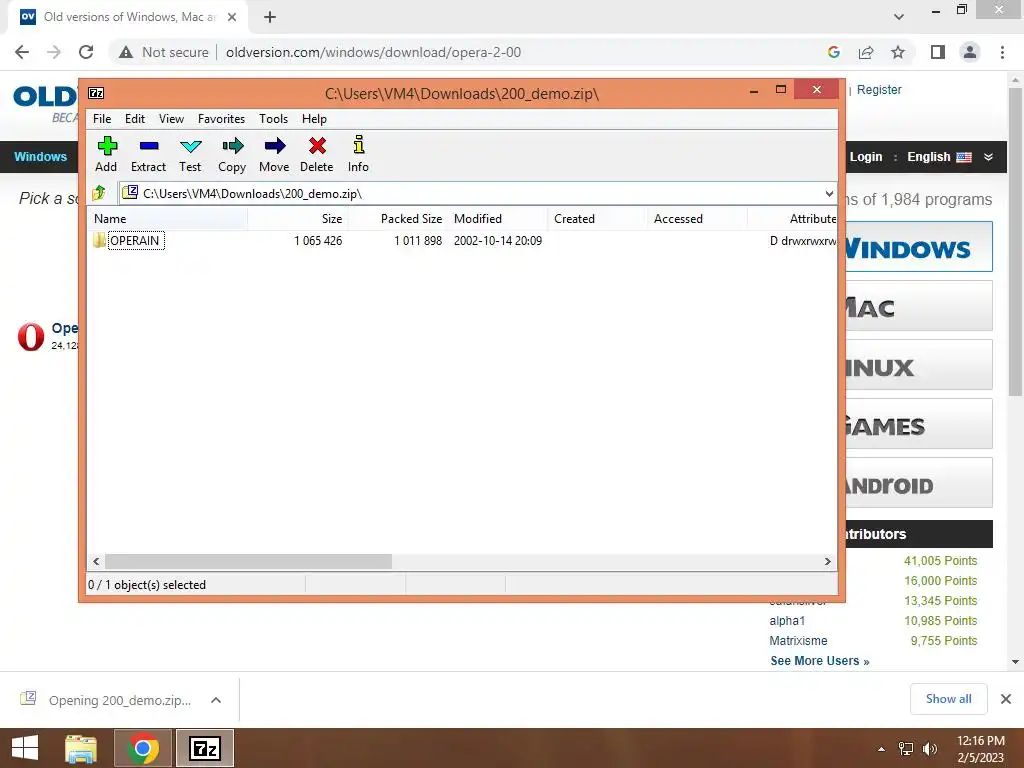Open Windows Start menu
This screenshot has height=768, width=1024.
pyautogui.click(x=25, y=748)
